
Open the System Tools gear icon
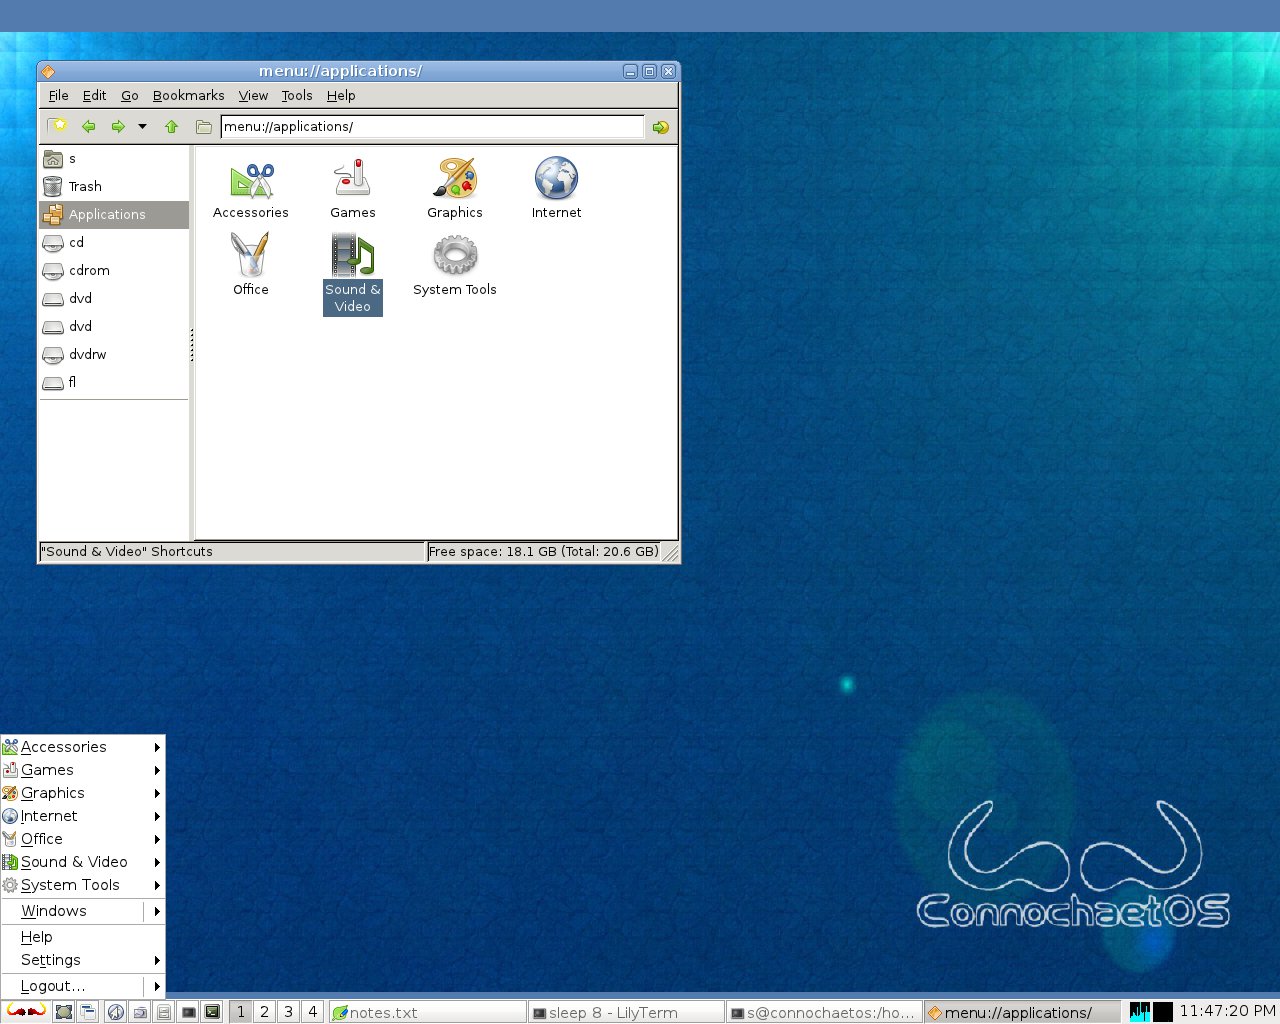click(x=455, y=256)
